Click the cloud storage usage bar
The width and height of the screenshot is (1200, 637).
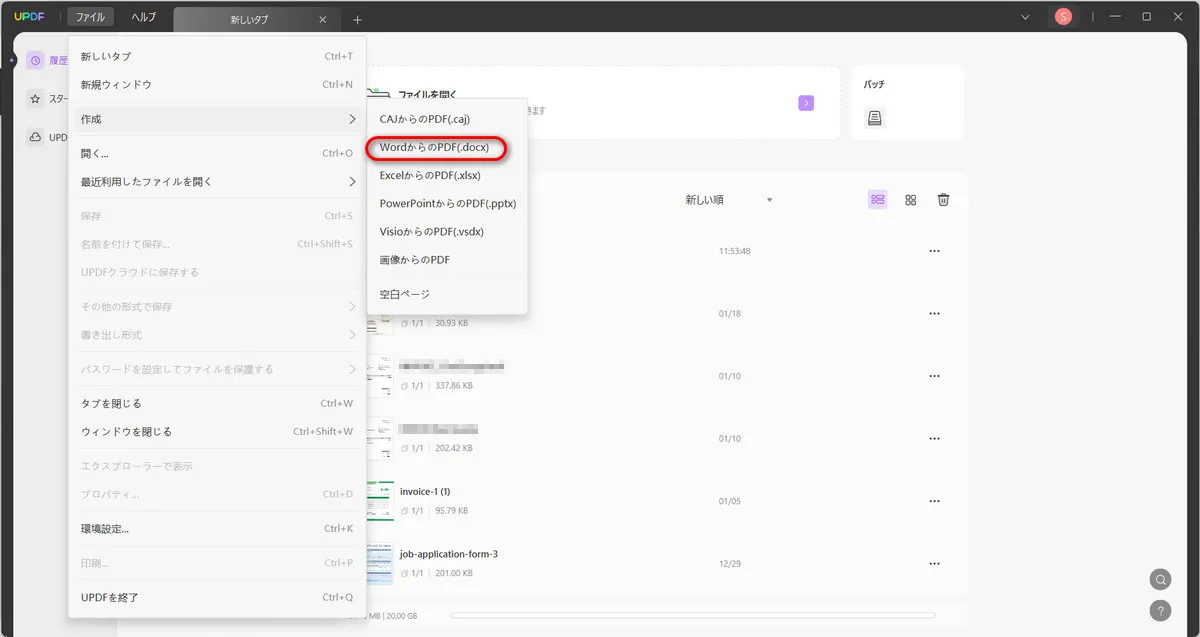(693, 615)
